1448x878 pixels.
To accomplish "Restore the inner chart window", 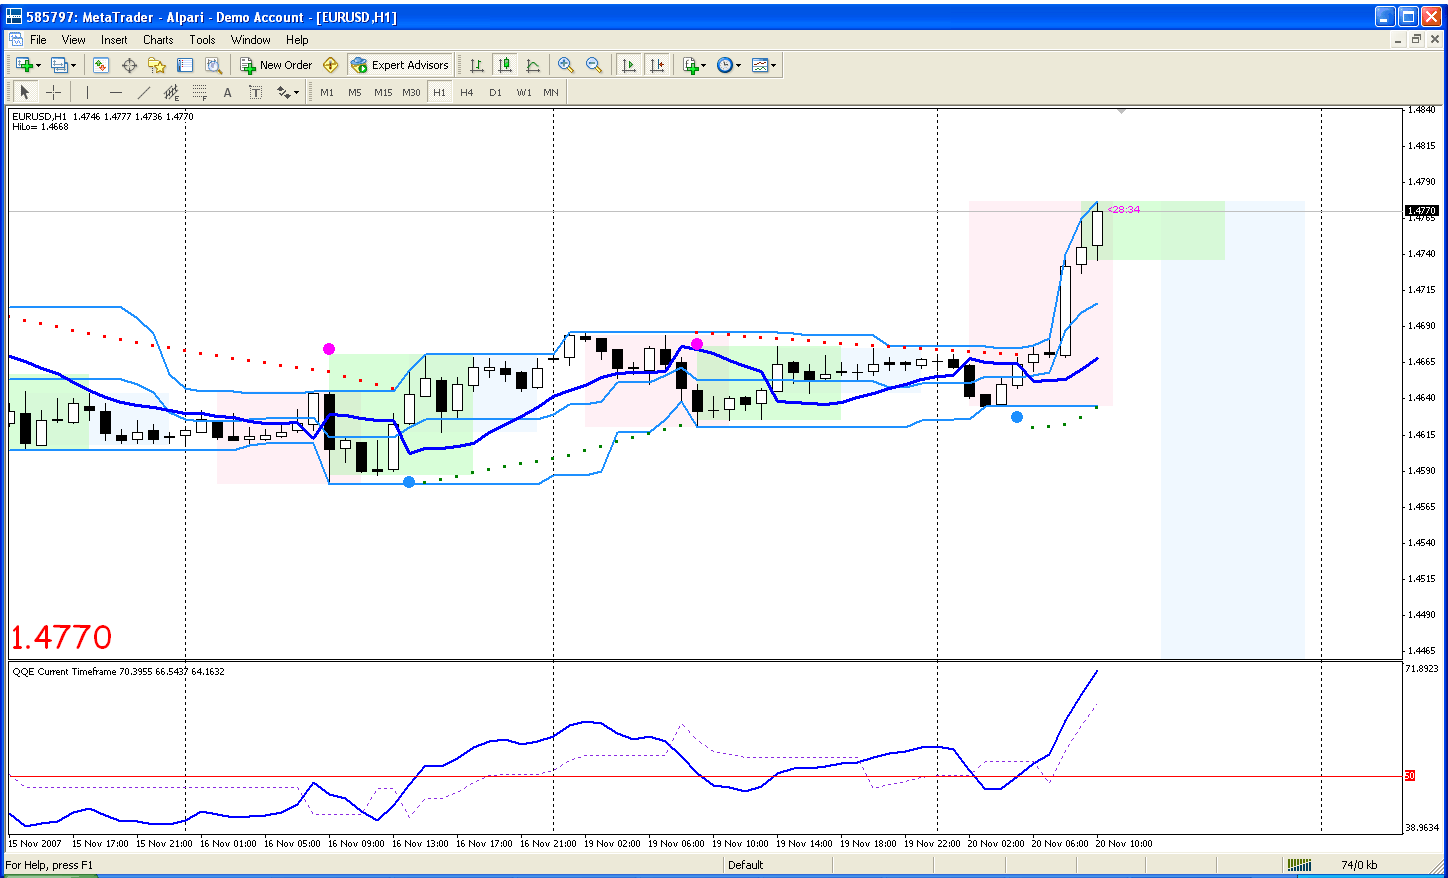I will point(1416,40).
